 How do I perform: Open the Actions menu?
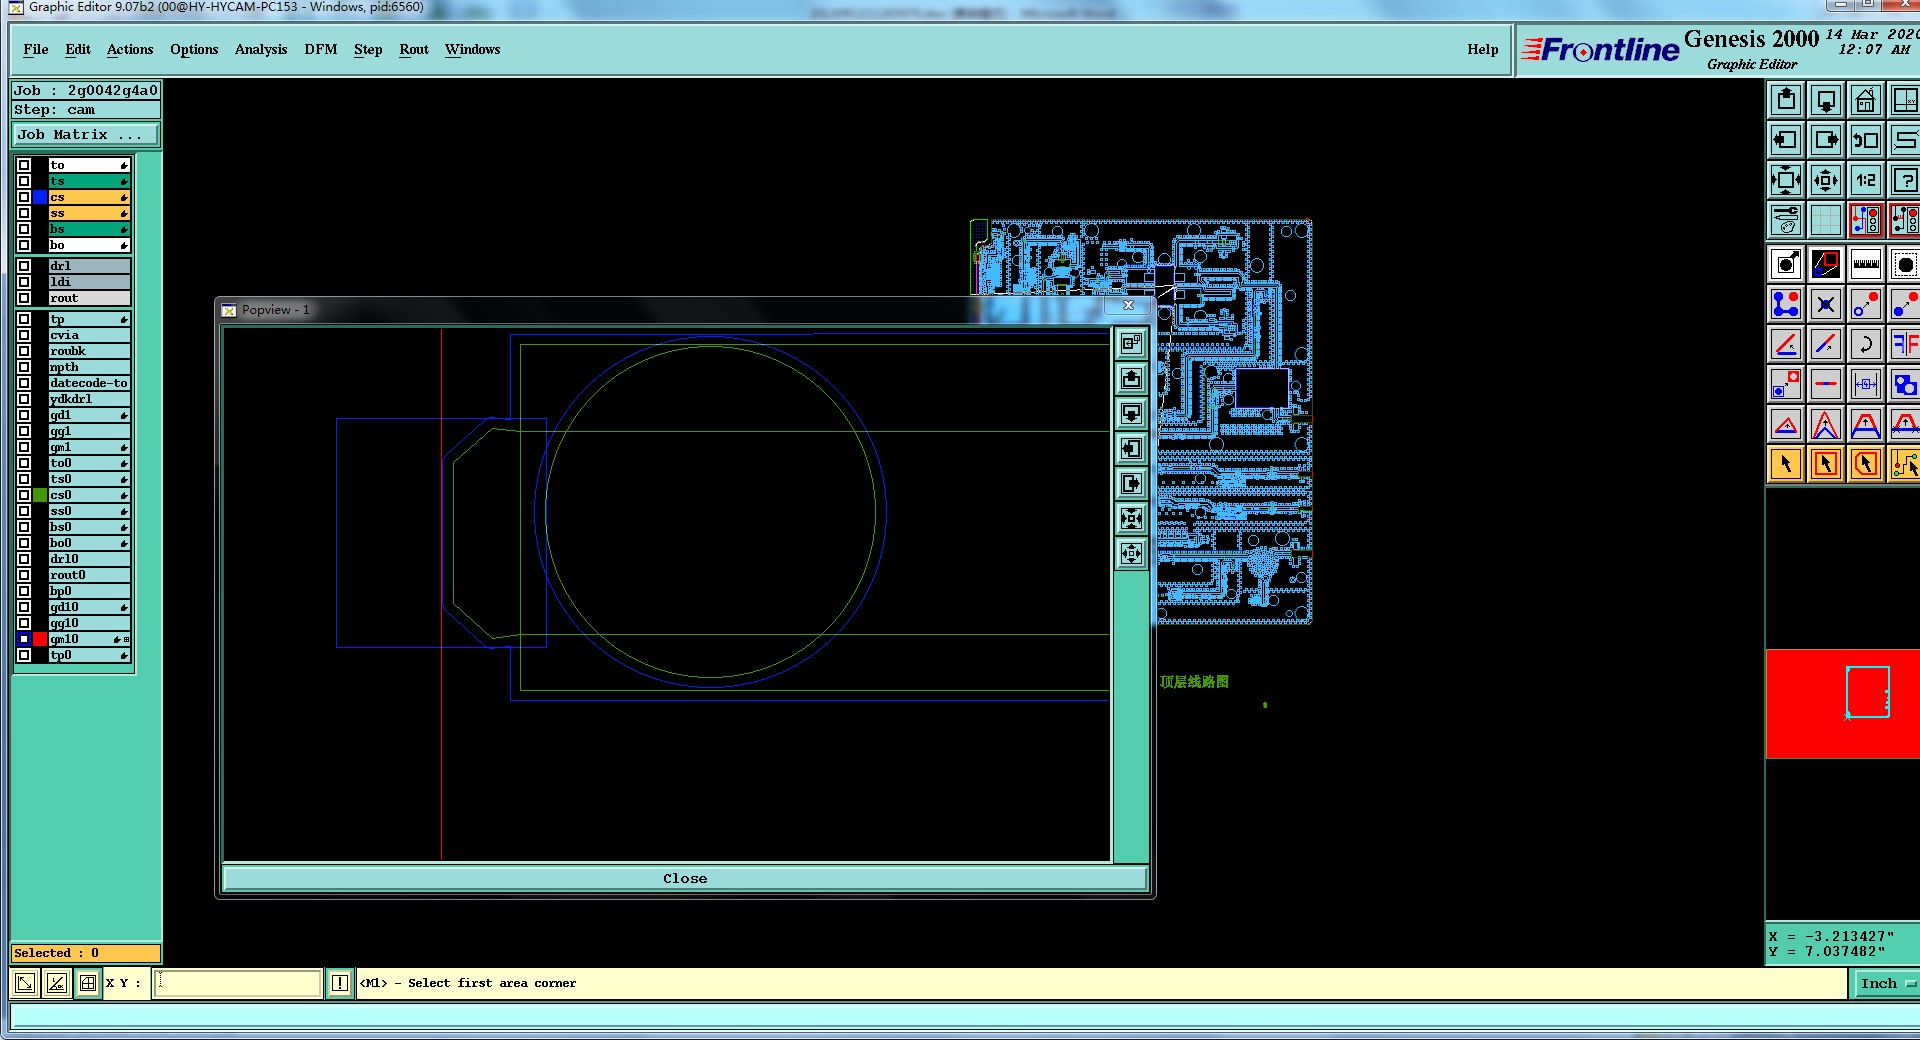130,49
